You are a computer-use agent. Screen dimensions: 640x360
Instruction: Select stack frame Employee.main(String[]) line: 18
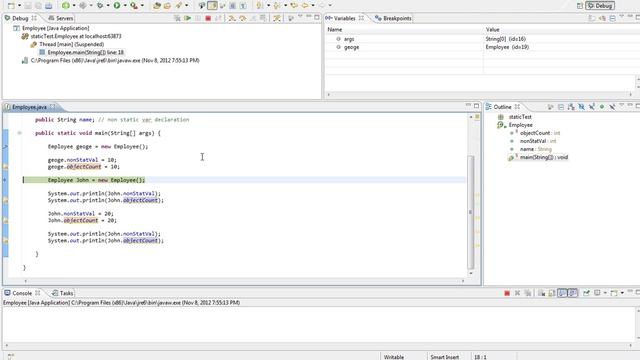pos(85,52)
